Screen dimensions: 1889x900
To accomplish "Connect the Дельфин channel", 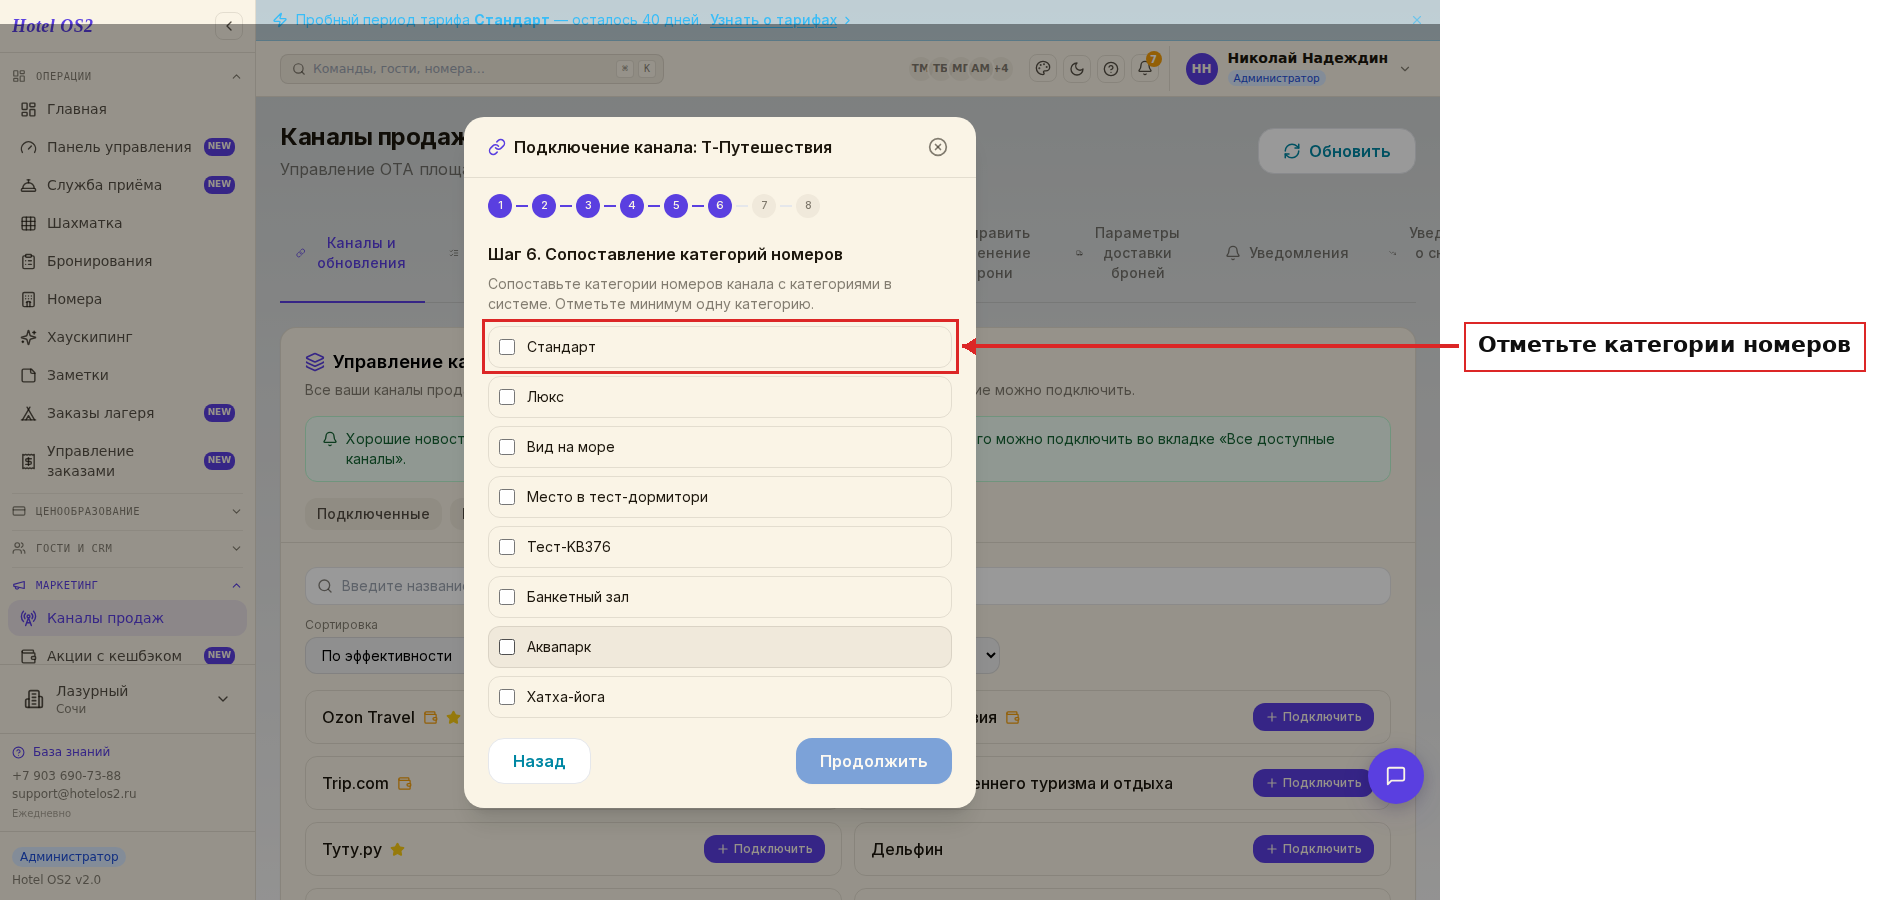I will [x=1313, y=849].
